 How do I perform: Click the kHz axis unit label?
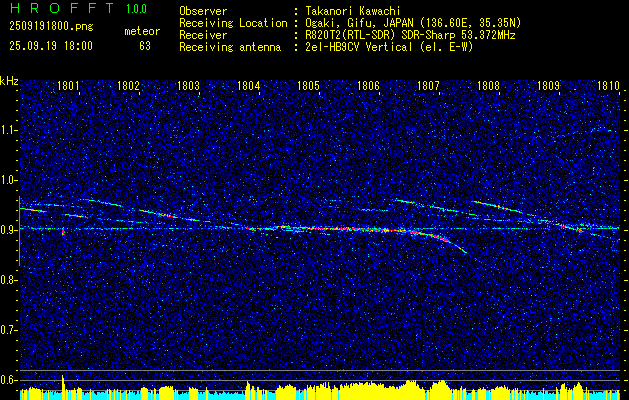pos(9,81)
